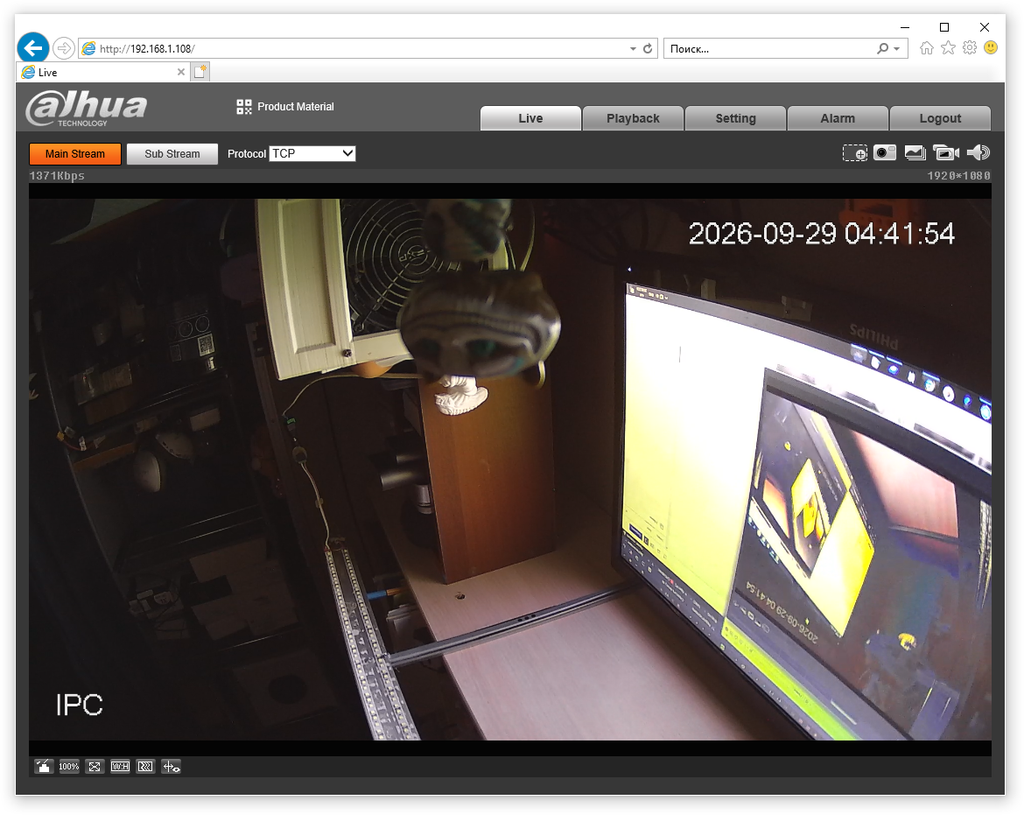Image resolution: width=1024 pixels, height=815 pixels.
Task: Go back using the browser back arrow
Action: pos(33,48)
